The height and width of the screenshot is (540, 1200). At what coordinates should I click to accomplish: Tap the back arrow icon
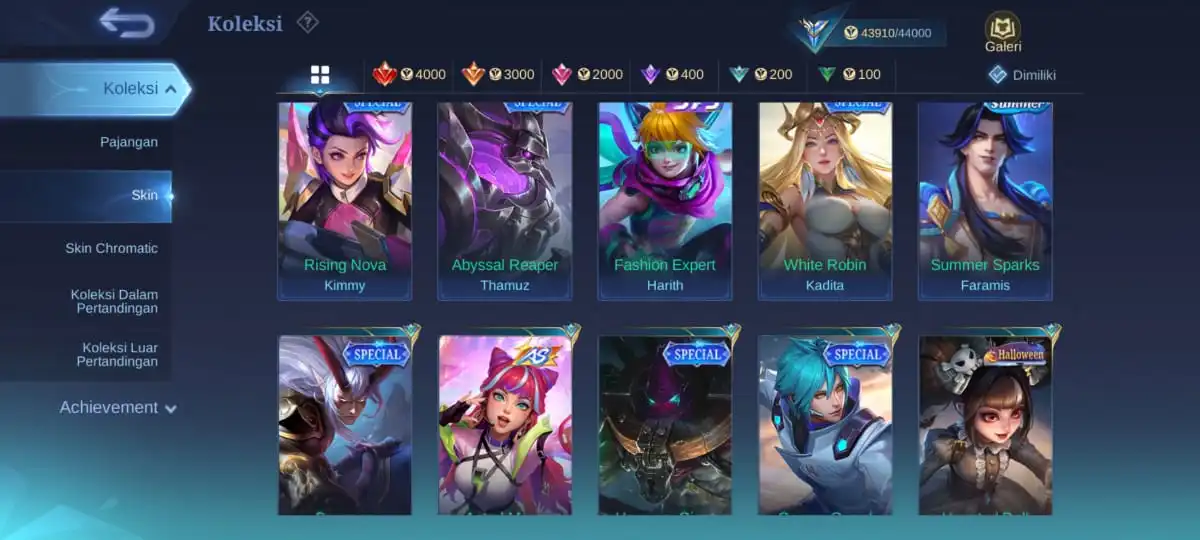tap(127, 22)
